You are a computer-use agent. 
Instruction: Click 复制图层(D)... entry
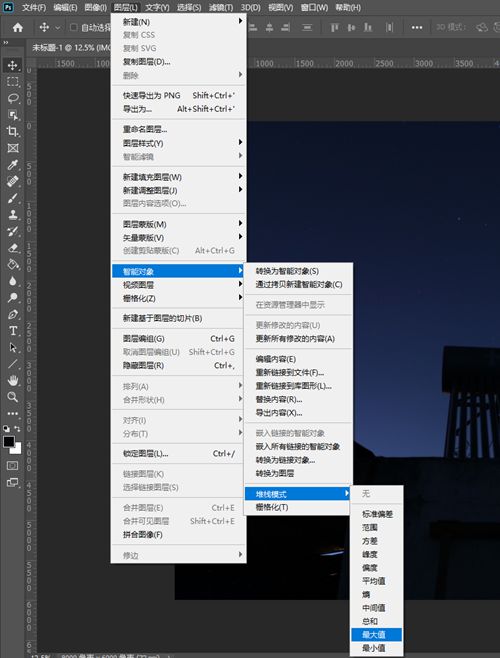coord(179,62)
